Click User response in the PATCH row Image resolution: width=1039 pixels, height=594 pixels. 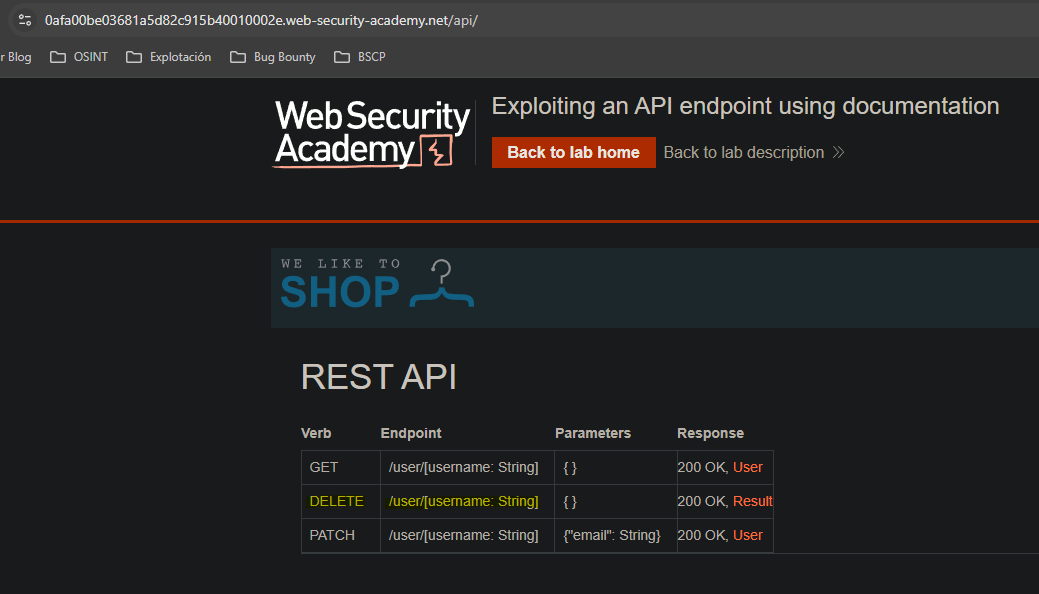tap(747, 535)
